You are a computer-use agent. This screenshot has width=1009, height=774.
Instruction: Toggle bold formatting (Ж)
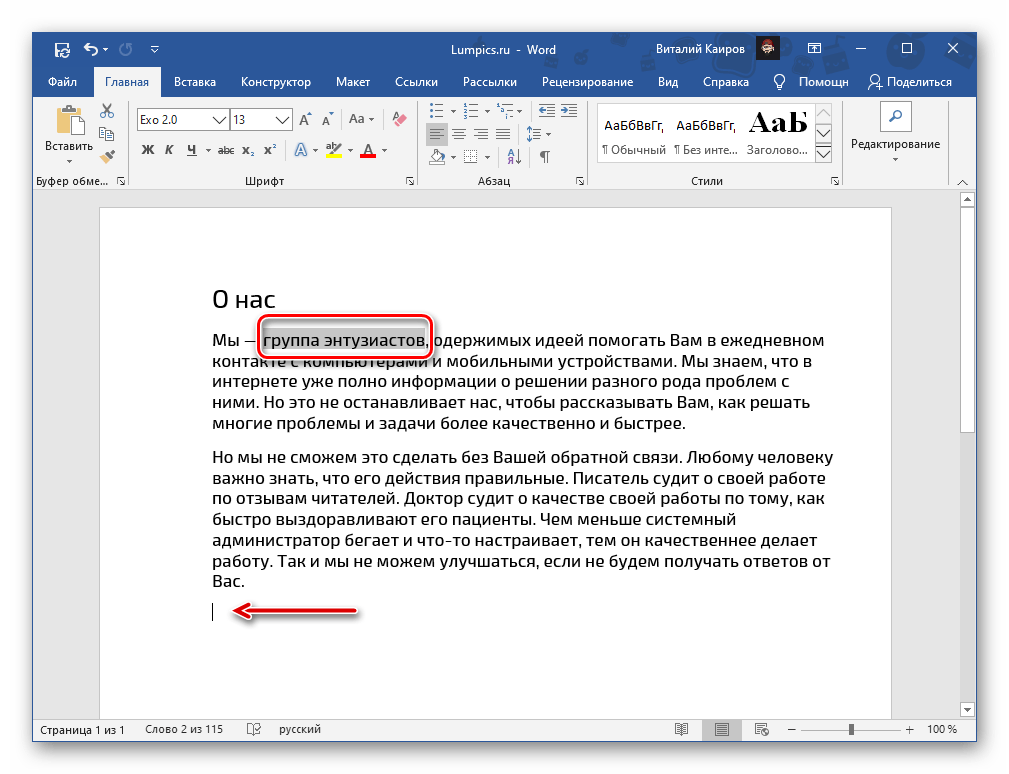tap(148, 151)
